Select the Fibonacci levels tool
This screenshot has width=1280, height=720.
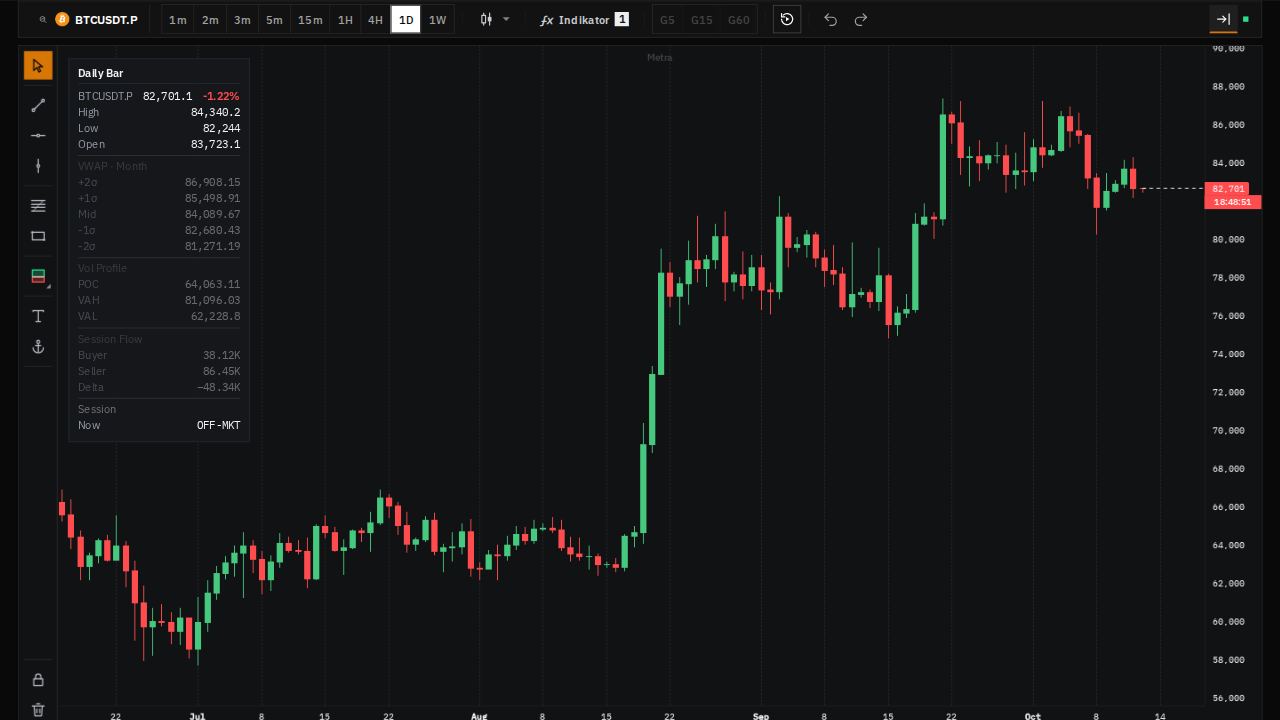click(x=38, y=206)
